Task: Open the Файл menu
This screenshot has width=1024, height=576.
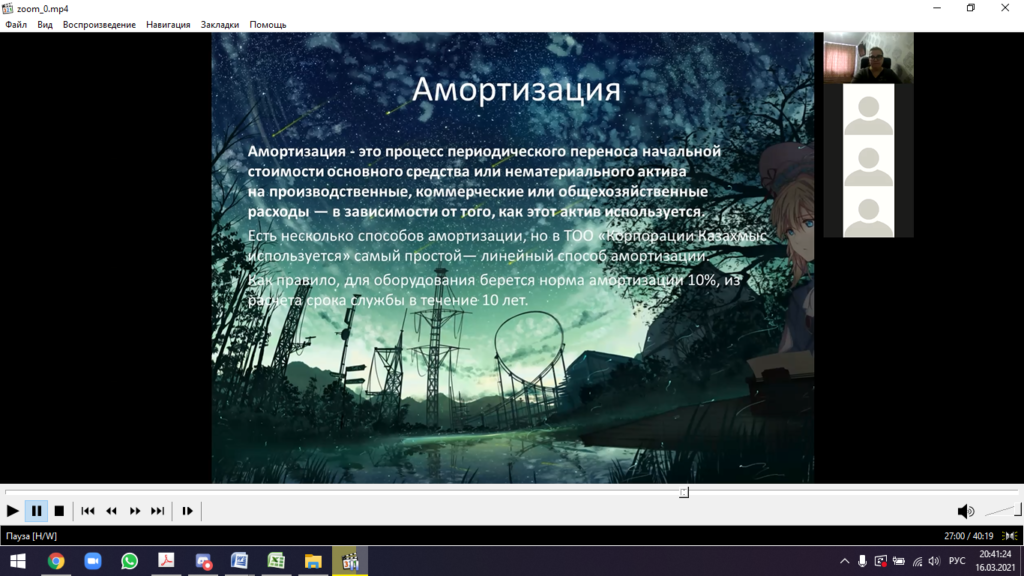Action: pos(16,25)
